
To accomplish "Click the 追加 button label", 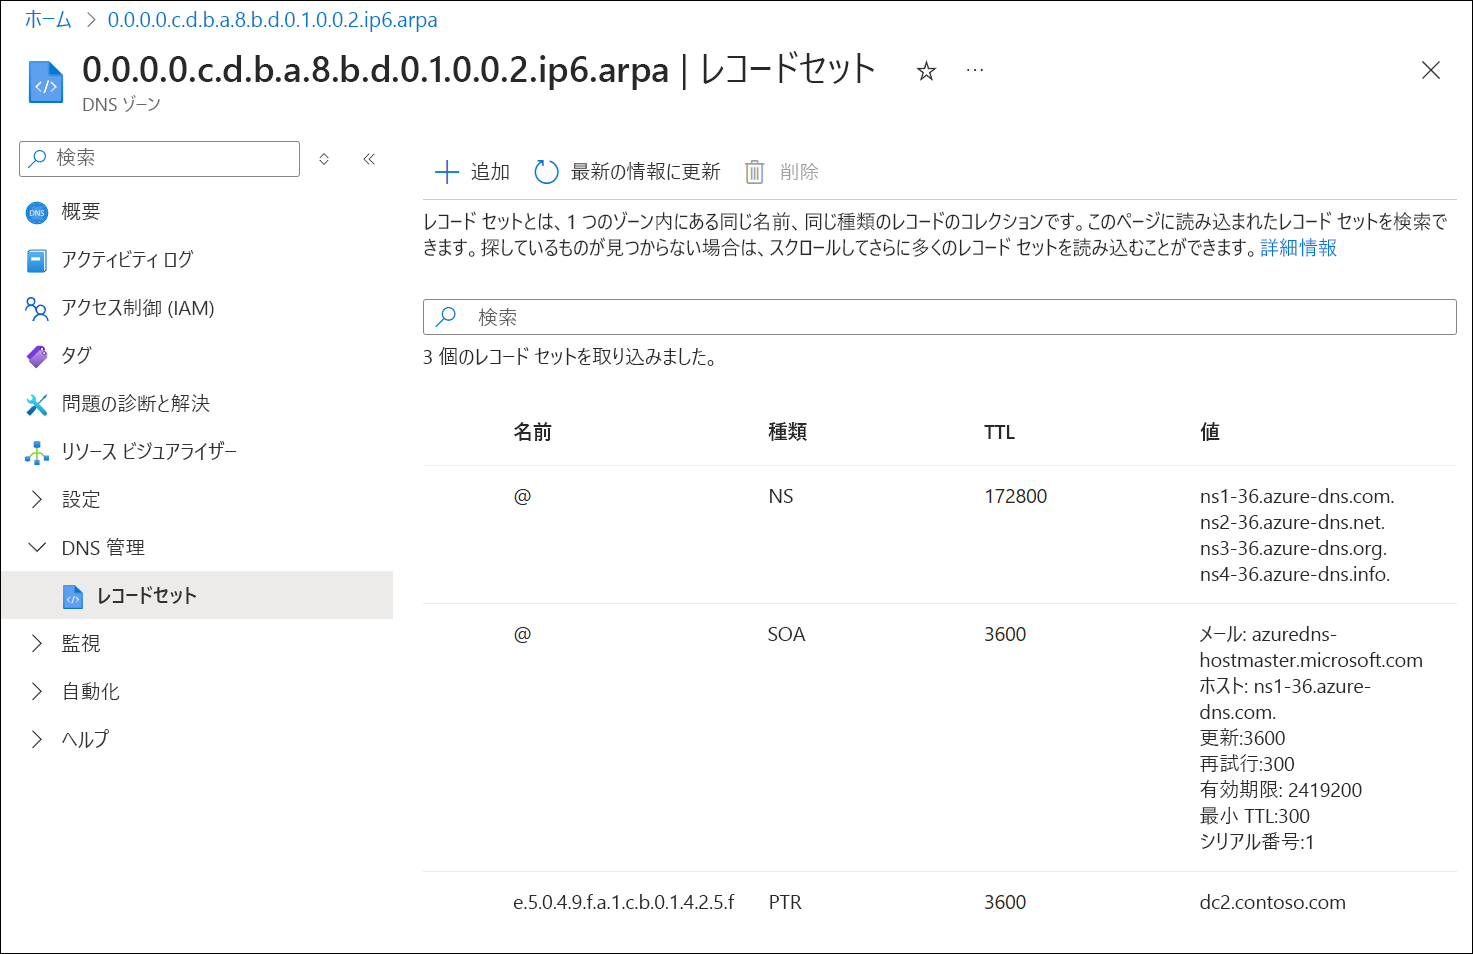I will point(490,172).
